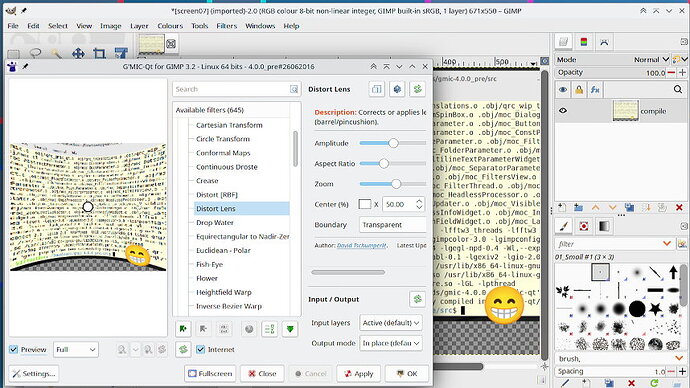Adjust Center X value with stepper arrows

[x=419, y=204]
